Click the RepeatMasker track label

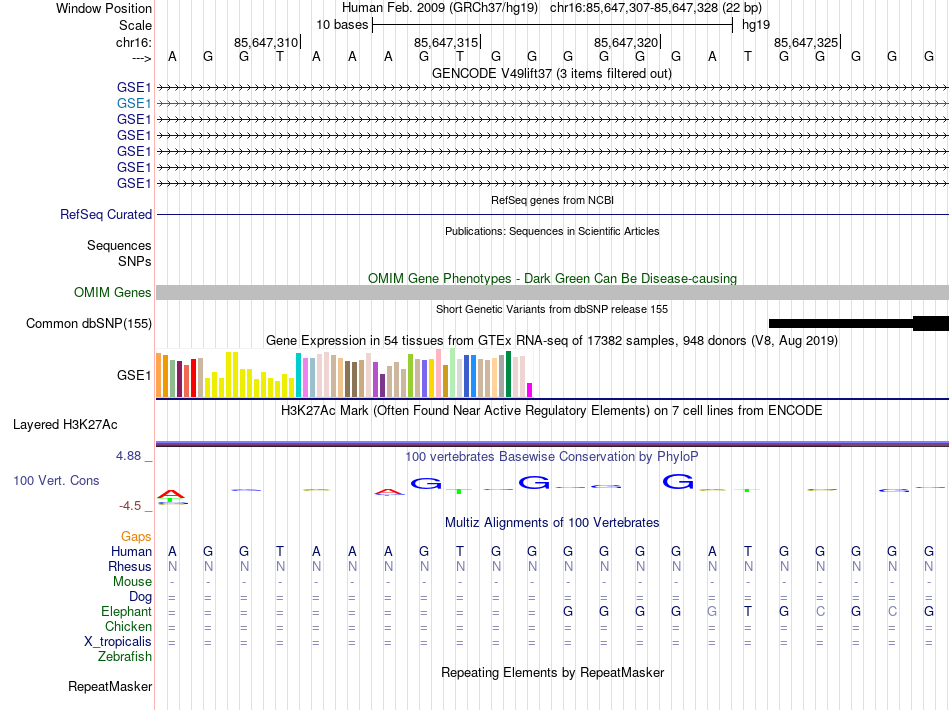click(110, 687)
